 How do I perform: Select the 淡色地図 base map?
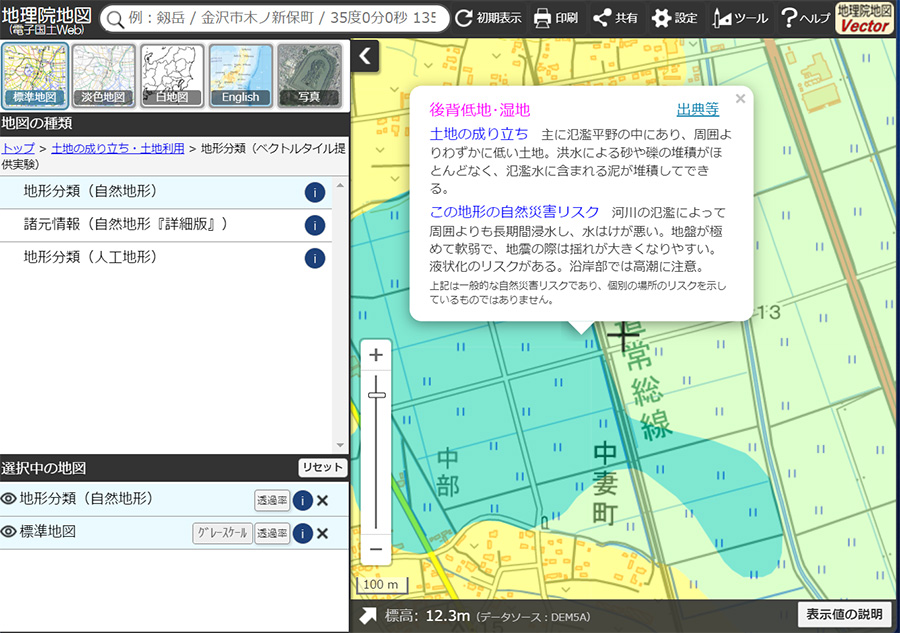(x=104, y=75)
